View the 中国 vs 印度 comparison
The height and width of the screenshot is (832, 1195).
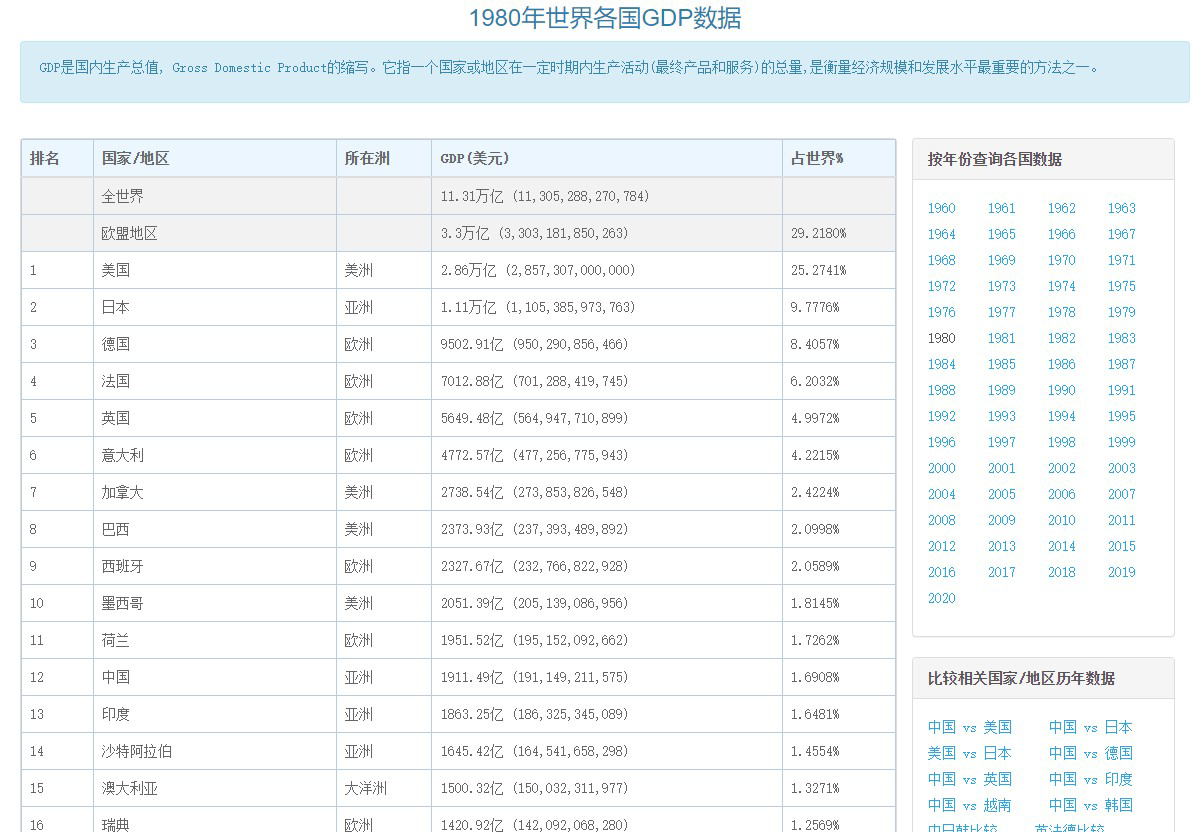coord(1090,779)
